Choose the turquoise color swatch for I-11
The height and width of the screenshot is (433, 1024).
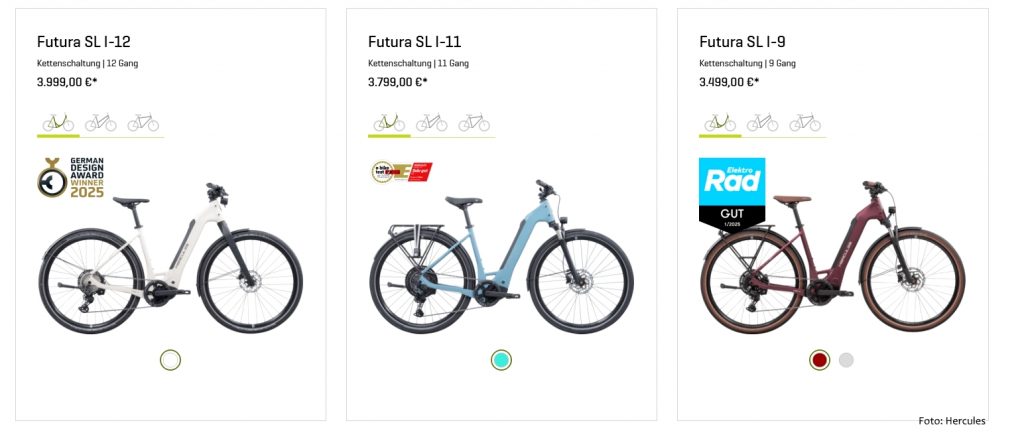click(x=501, y=360)
